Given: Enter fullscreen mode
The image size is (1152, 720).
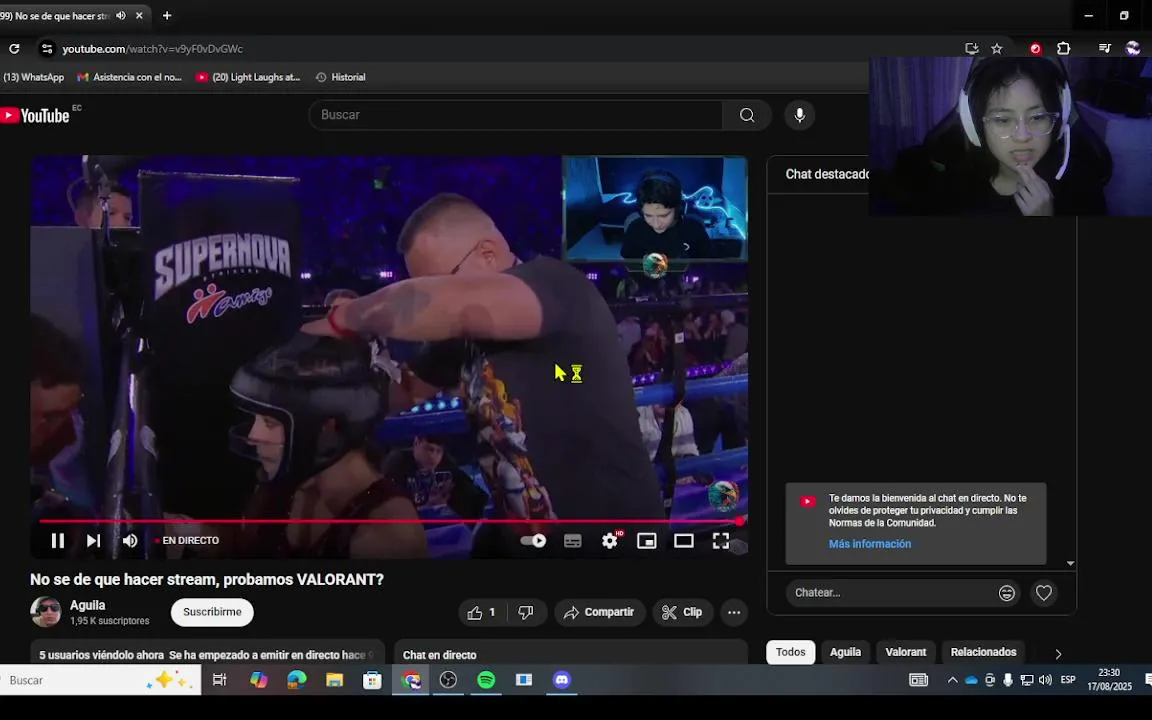Looking at the screenshot, I should click(x=721, y=541).
